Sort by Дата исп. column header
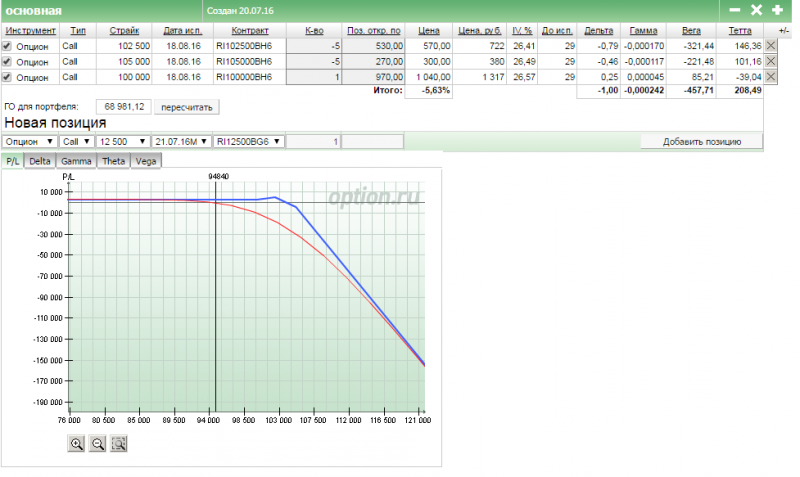 [x=183, y=31]
